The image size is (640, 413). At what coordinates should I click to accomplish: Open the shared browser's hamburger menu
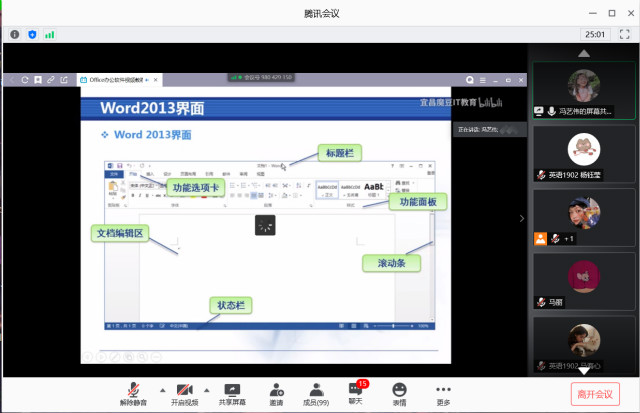483,80
